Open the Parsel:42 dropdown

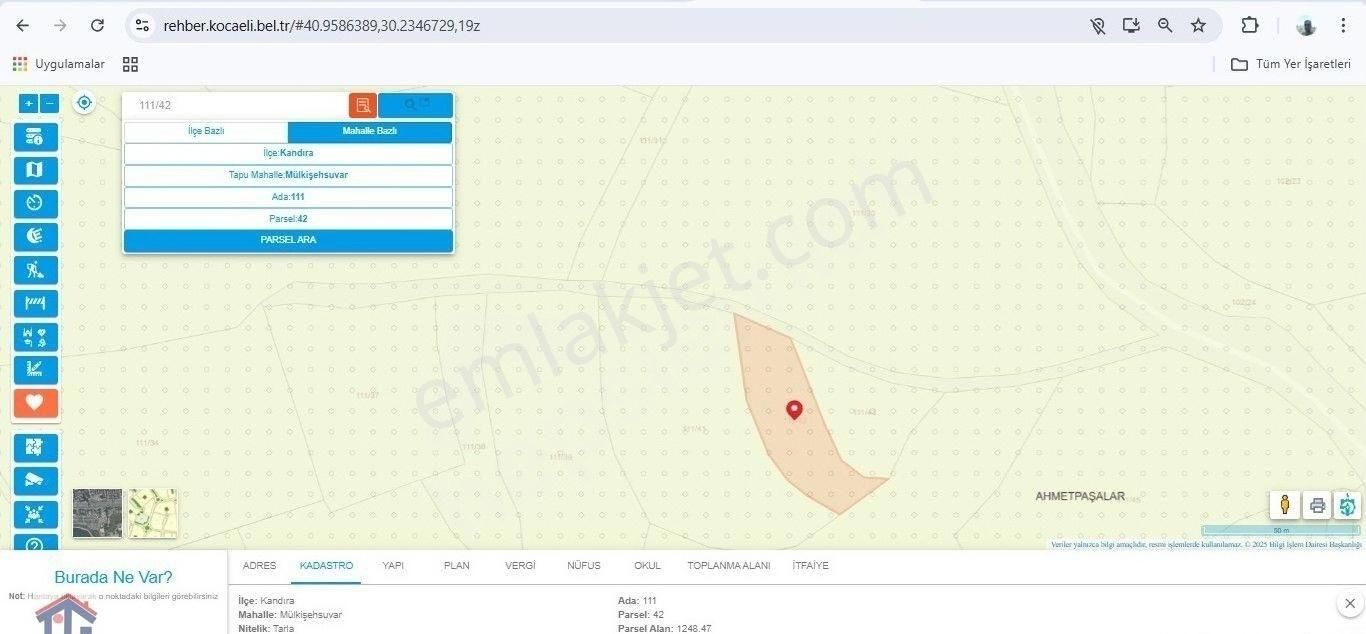pyautogui.click(x=288, y=219)
